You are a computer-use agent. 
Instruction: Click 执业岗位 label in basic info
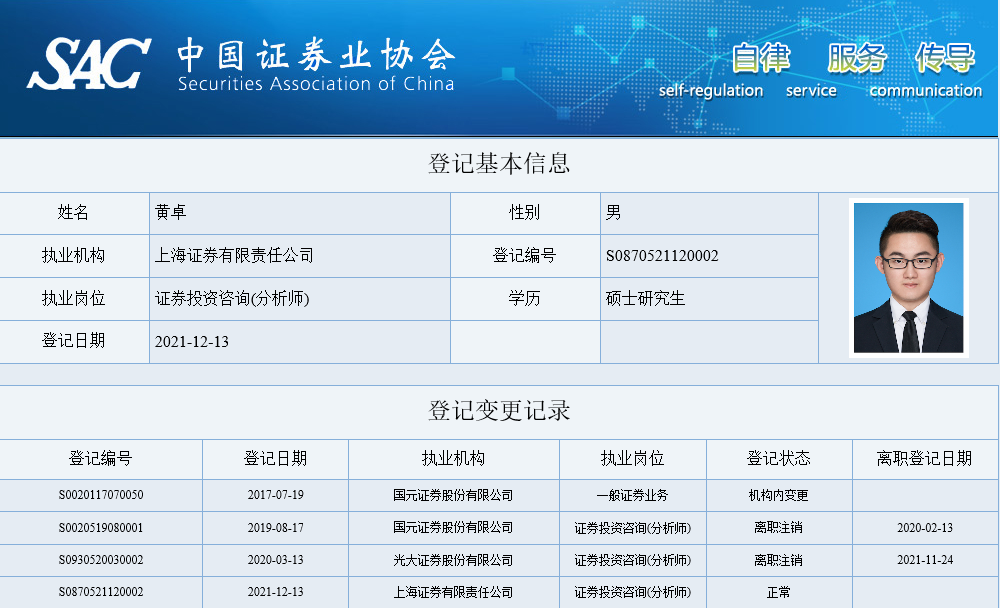[x=74, y=299]
